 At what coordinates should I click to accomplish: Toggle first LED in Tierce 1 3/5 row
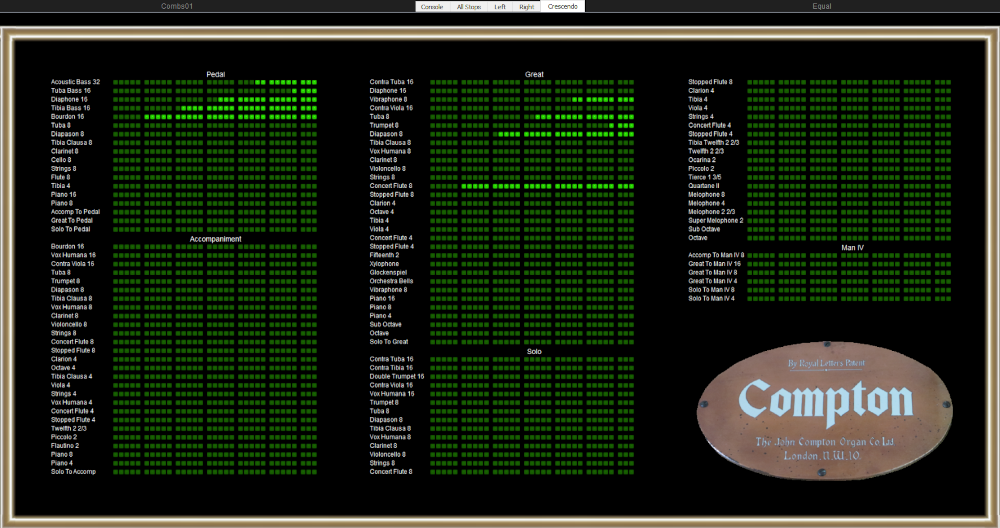[x=751, y=177]
